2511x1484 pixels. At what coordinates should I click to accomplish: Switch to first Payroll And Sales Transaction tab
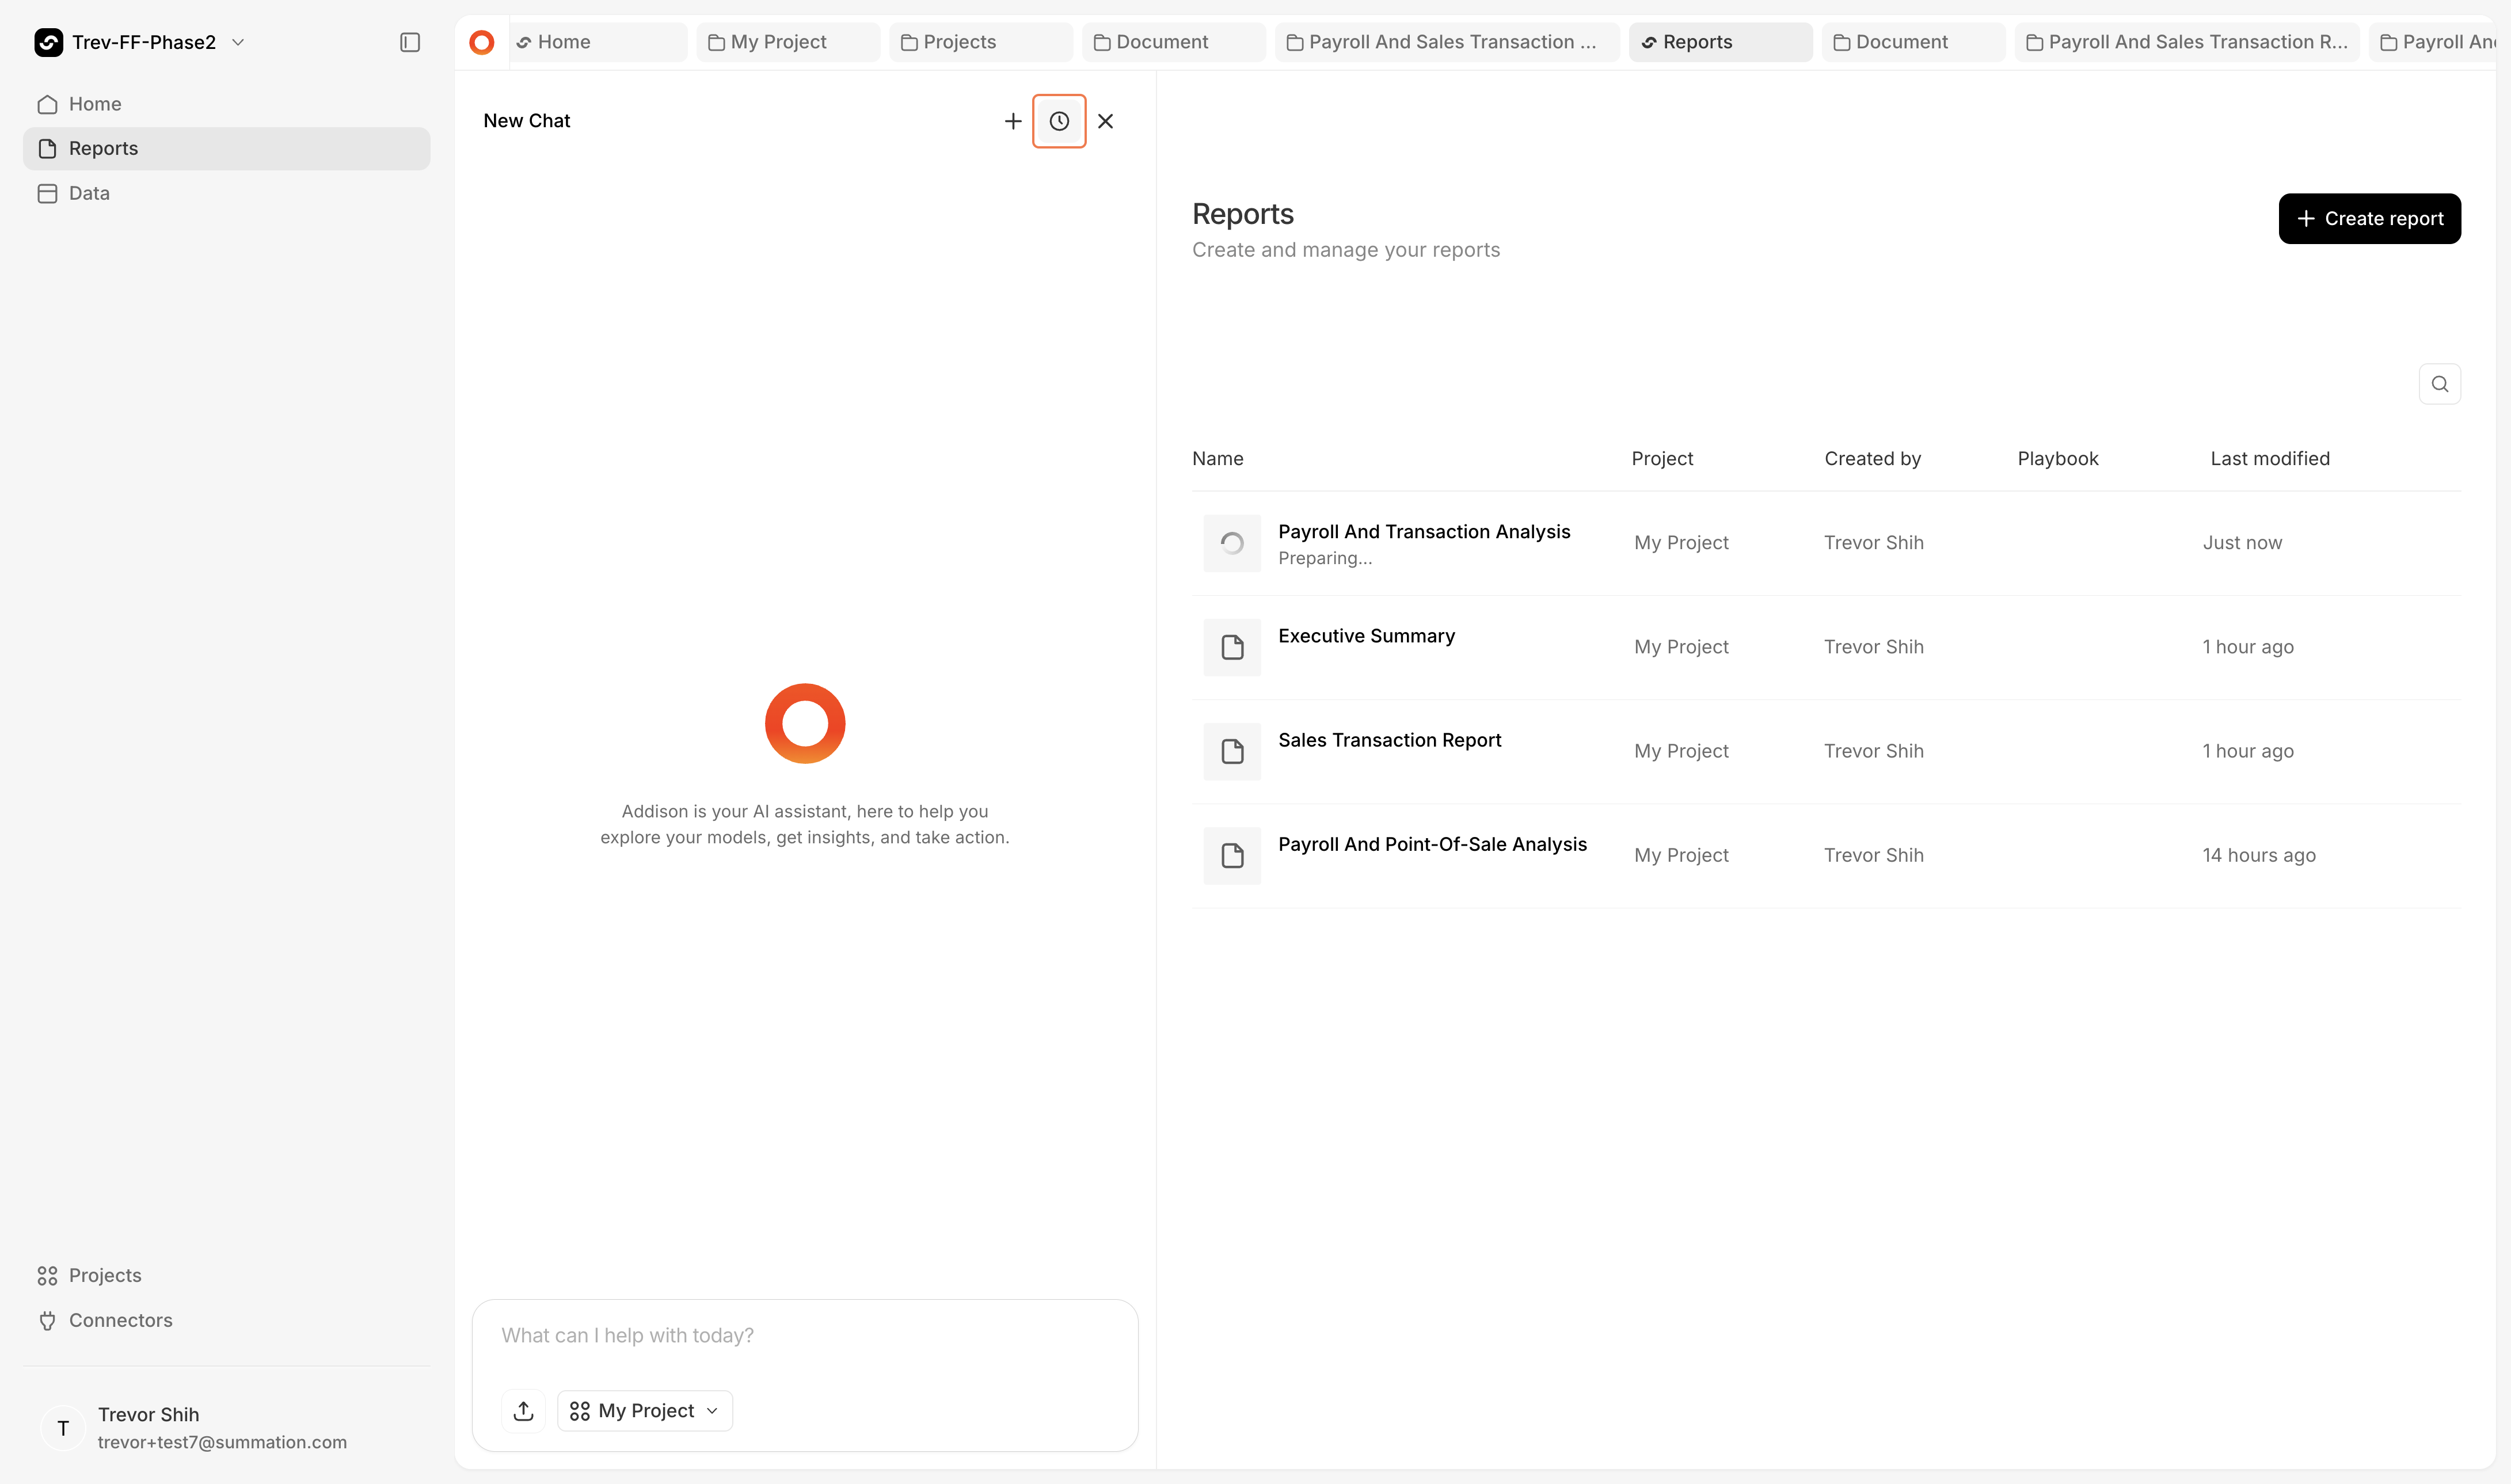tap(1447, 42)
